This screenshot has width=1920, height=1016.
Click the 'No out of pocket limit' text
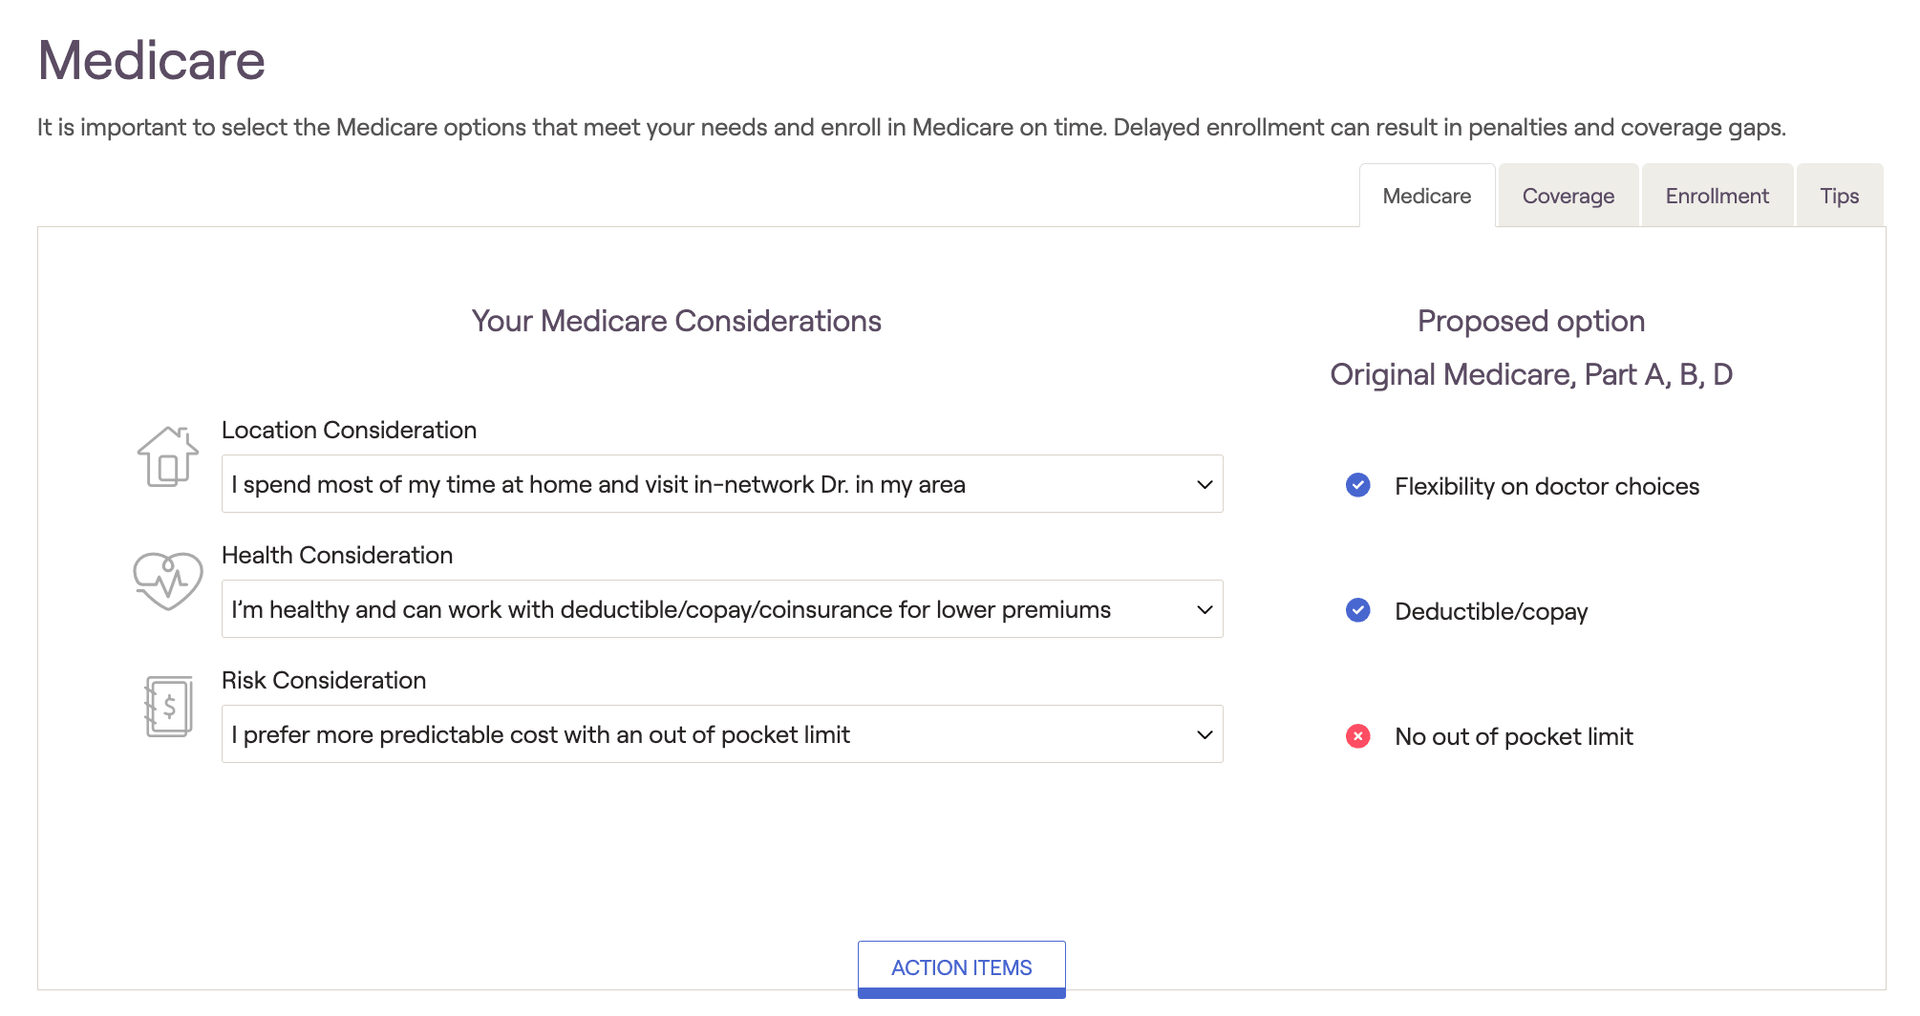pos(1514,736)
